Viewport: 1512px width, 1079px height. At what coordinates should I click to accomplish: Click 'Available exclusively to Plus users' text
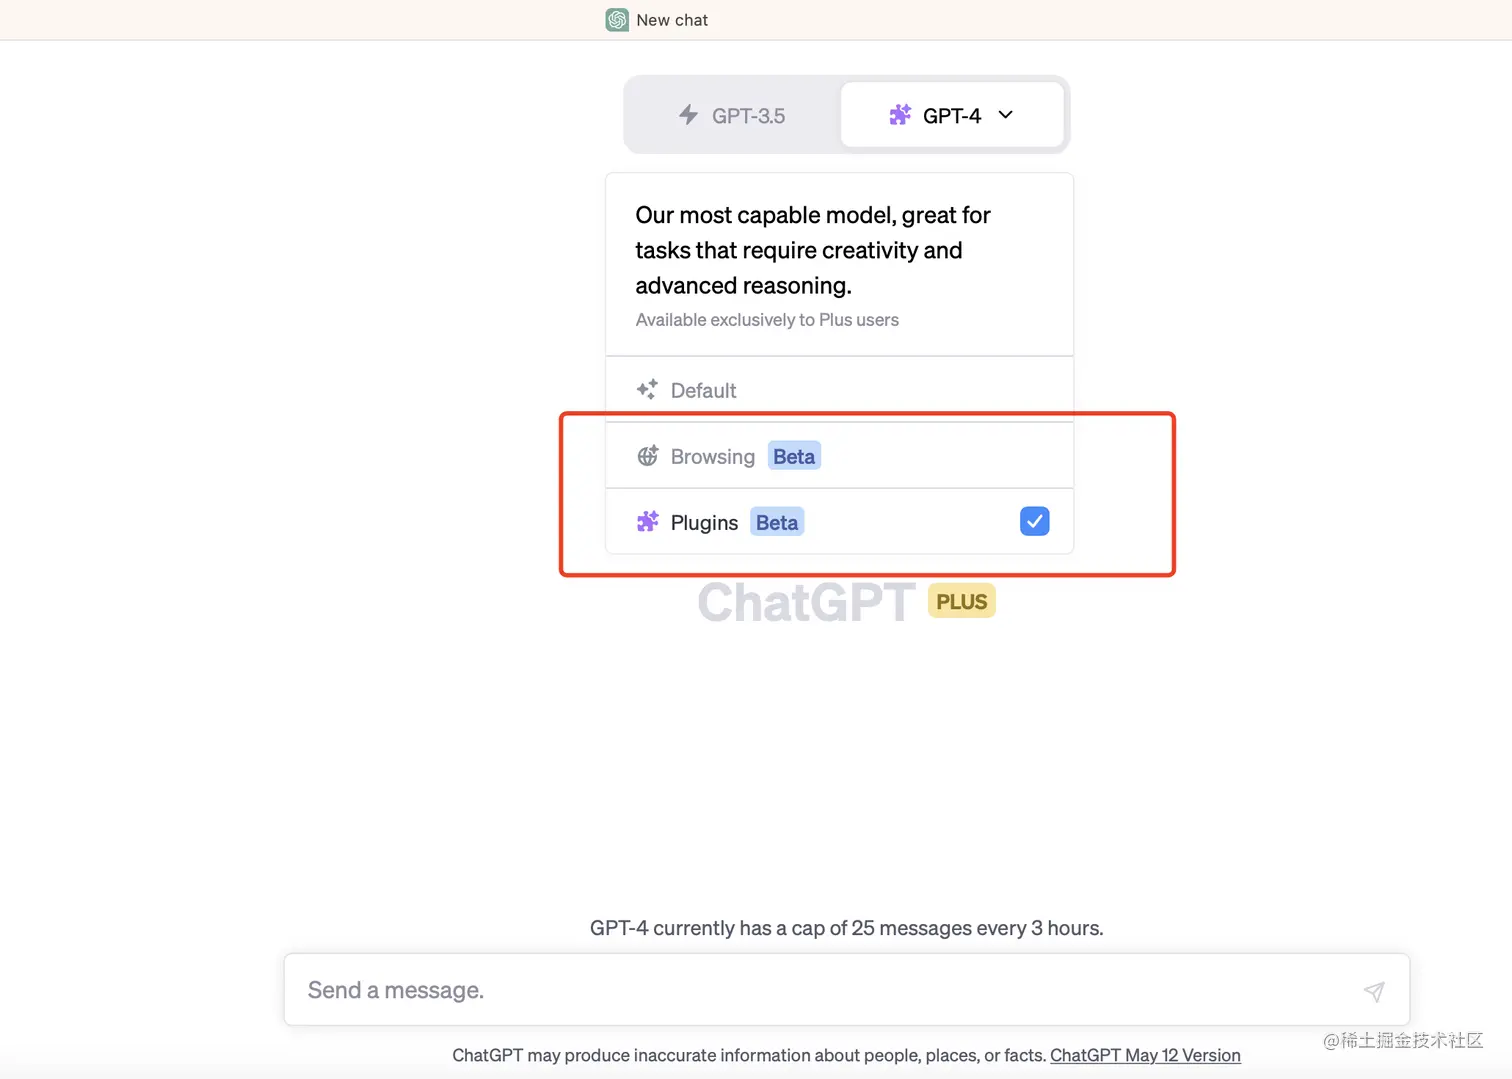click(x=767, y=320)
